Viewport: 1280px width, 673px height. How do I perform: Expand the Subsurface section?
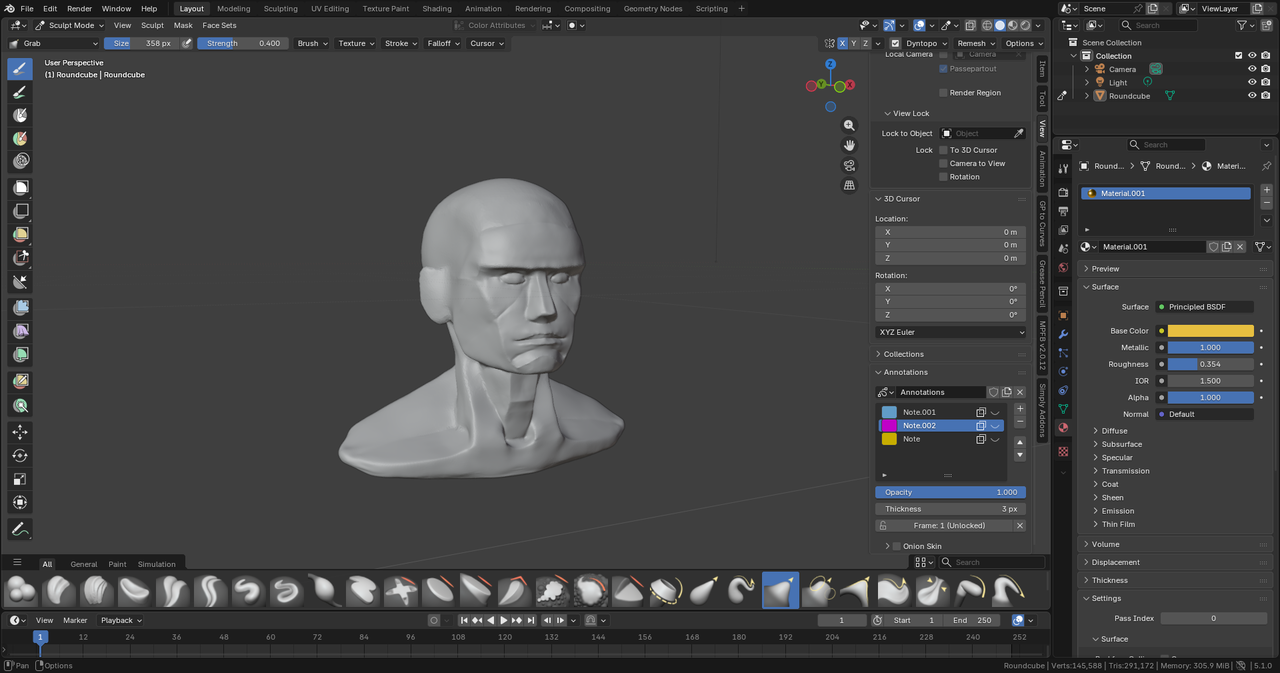click(1121, 444)
